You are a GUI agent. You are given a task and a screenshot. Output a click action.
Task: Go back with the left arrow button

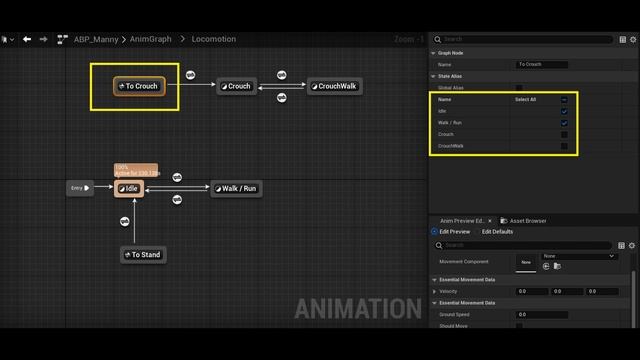coord(27,39)
